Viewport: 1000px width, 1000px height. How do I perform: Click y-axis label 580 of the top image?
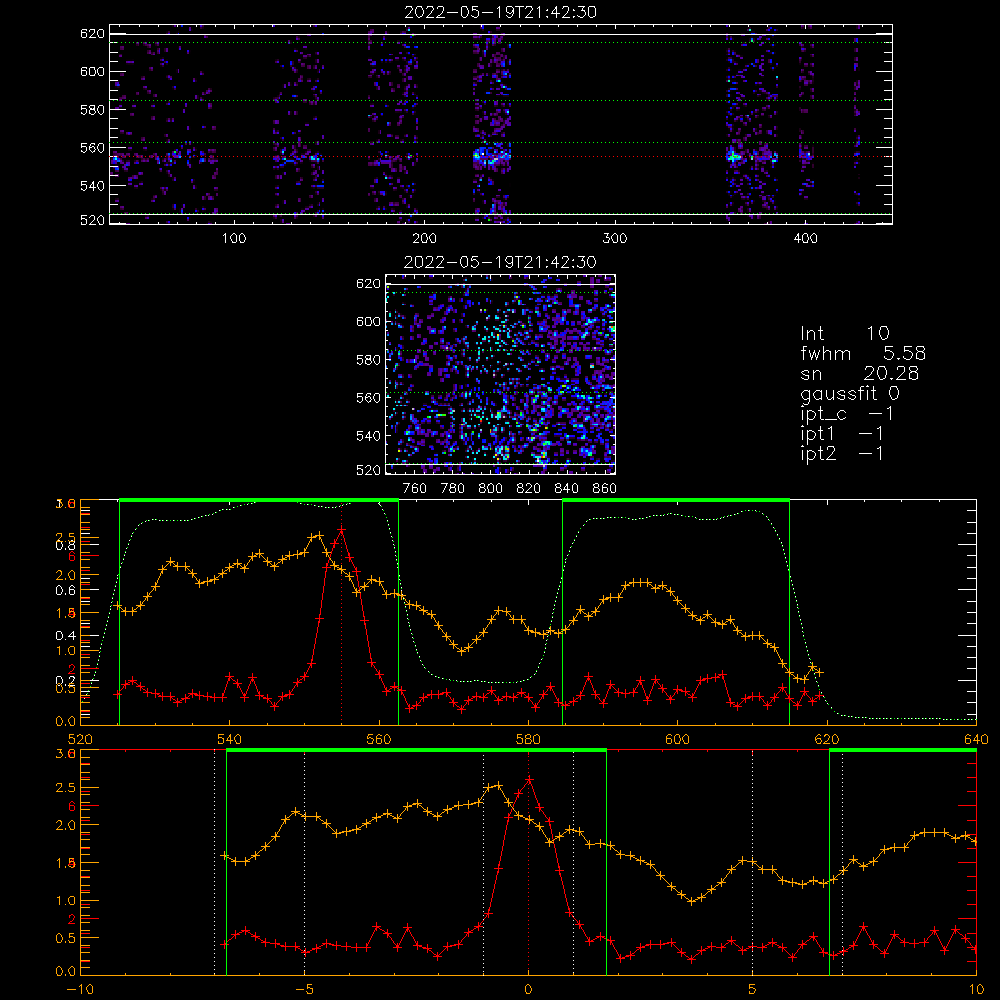click(92, 110)
